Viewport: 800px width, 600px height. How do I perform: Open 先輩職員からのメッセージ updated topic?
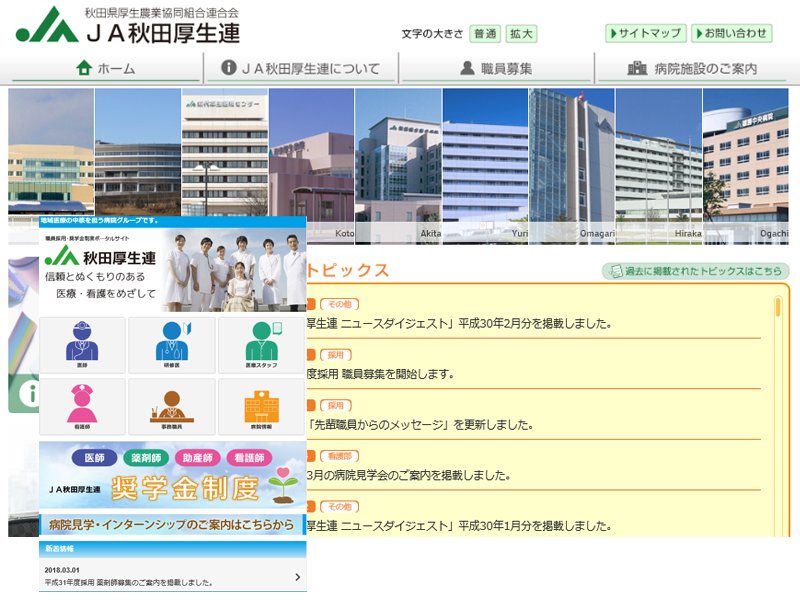point(419,424)
